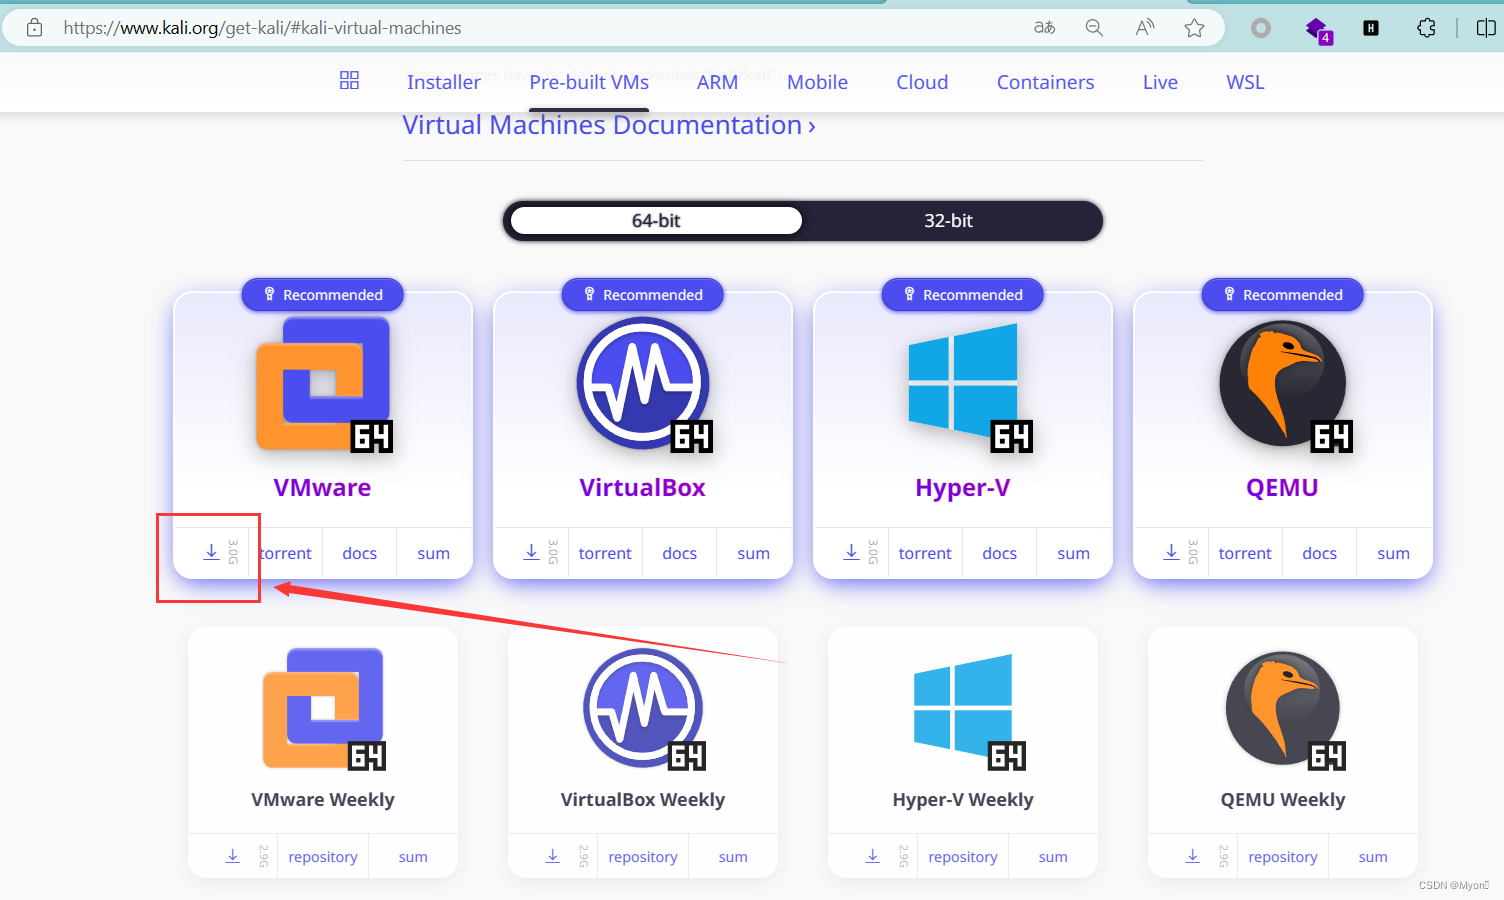
Task: Click the site info lock icon
Action: (x=34, y=28)
